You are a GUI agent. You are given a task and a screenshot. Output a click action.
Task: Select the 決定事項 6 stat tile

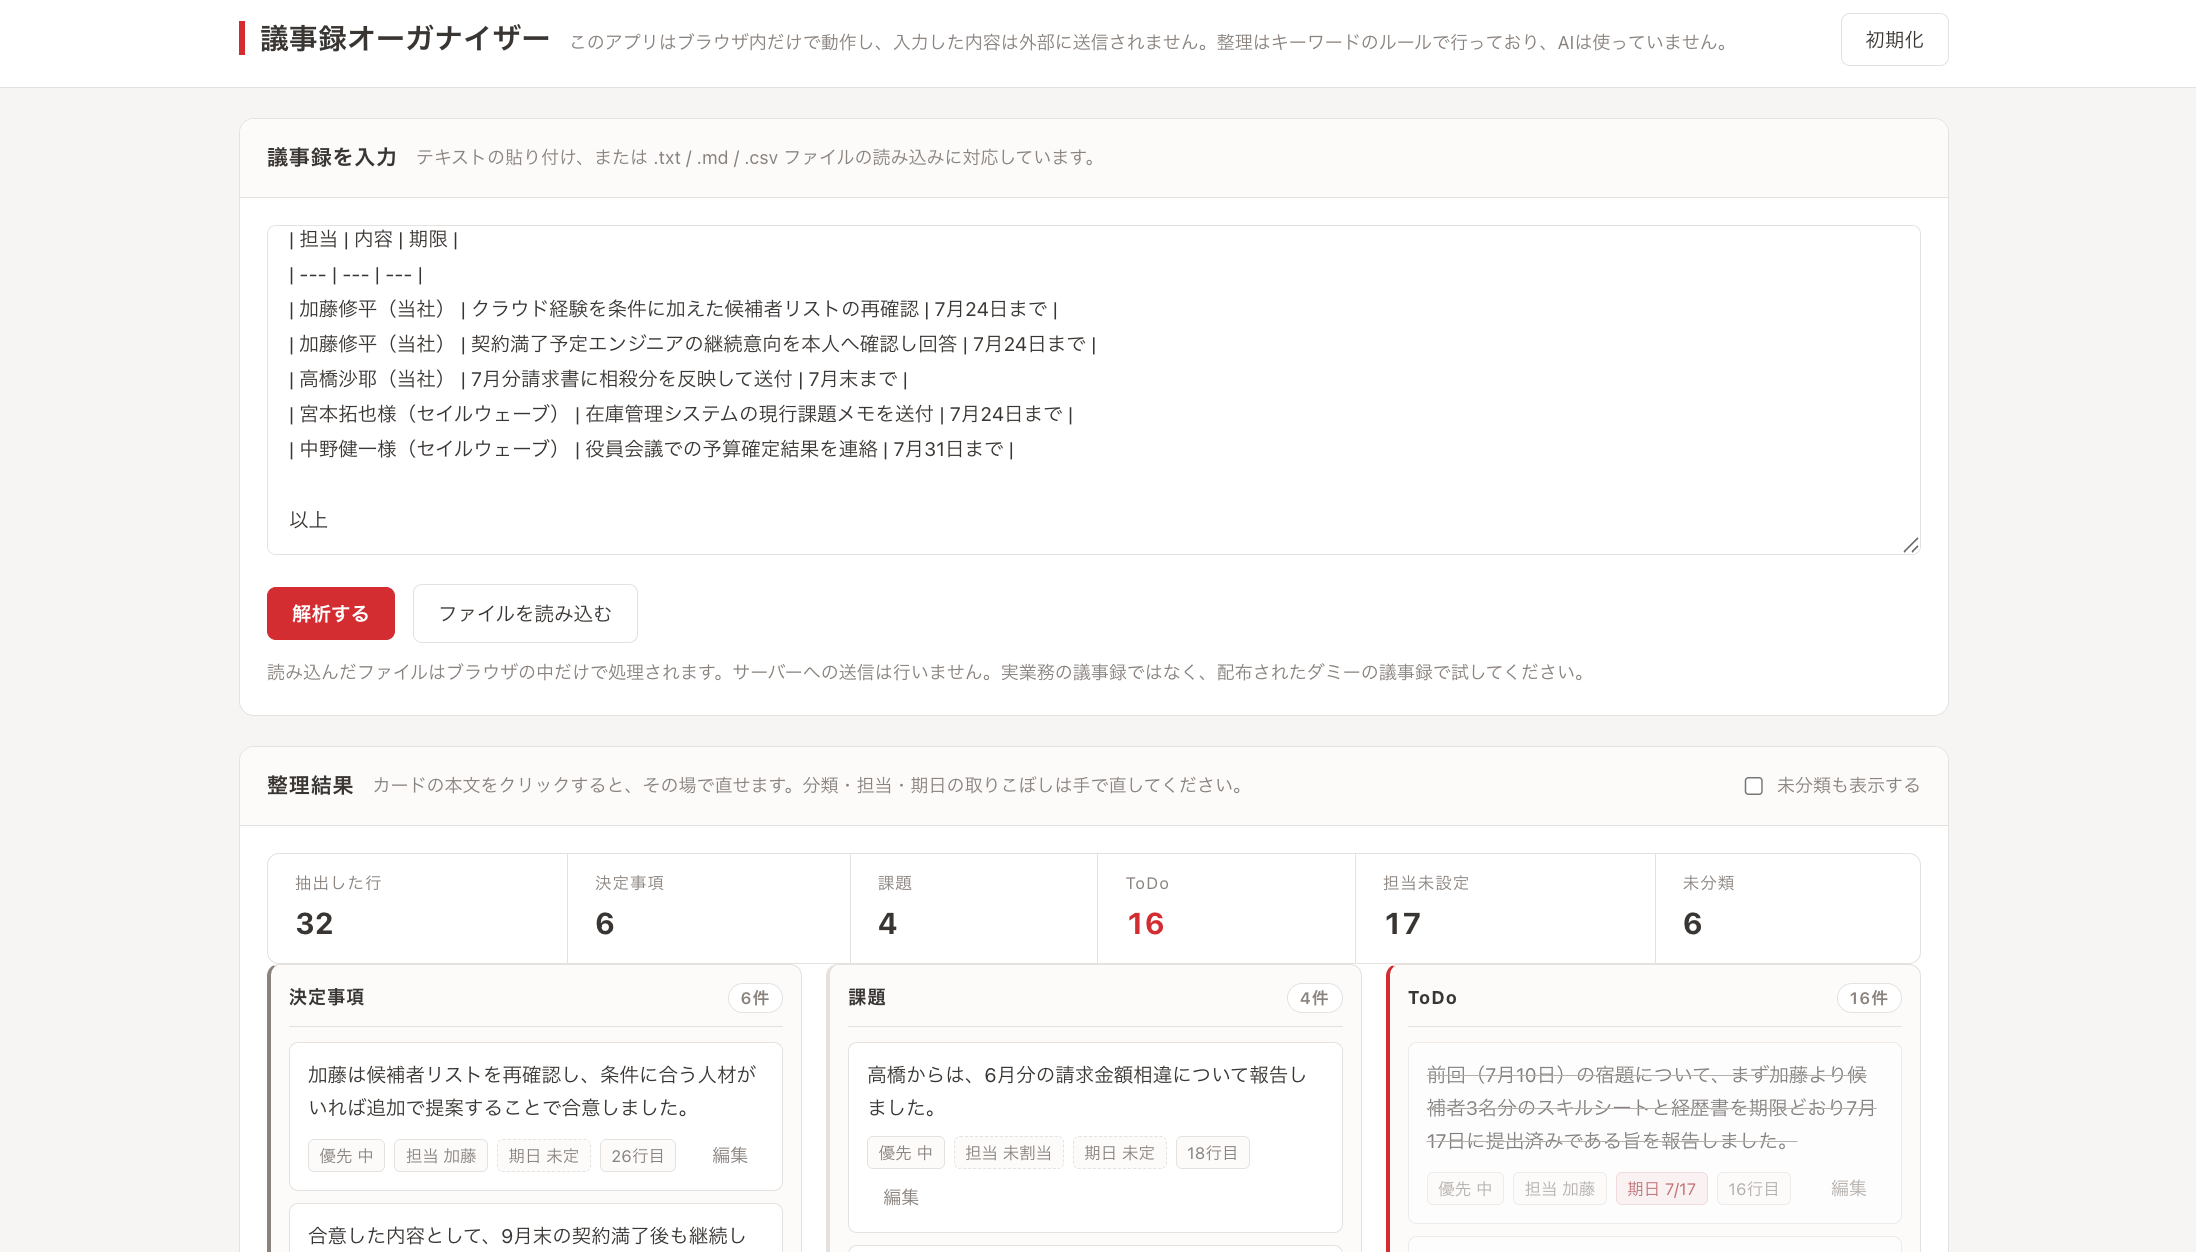[x=708, y=908]
